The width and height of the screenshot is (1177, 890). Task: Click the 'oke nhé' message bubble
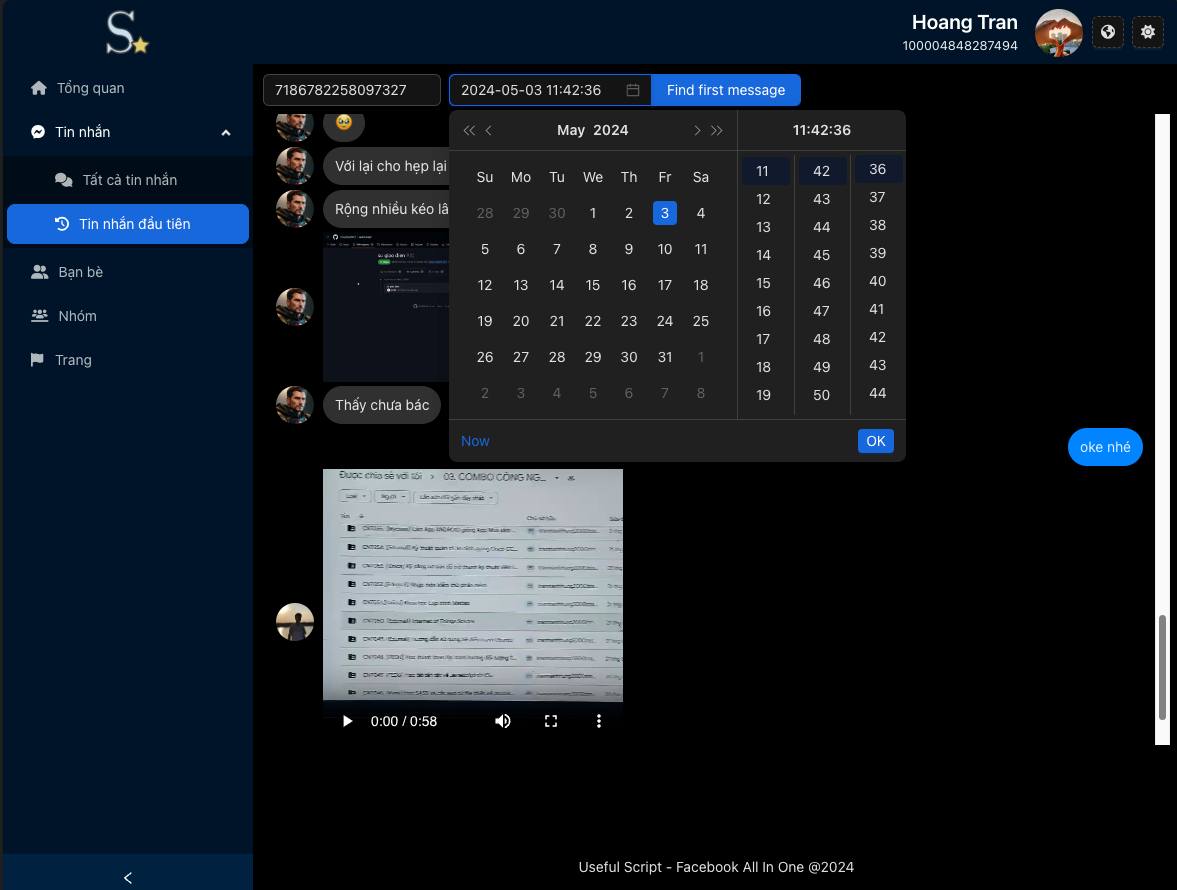click(x=1105, y=447)
